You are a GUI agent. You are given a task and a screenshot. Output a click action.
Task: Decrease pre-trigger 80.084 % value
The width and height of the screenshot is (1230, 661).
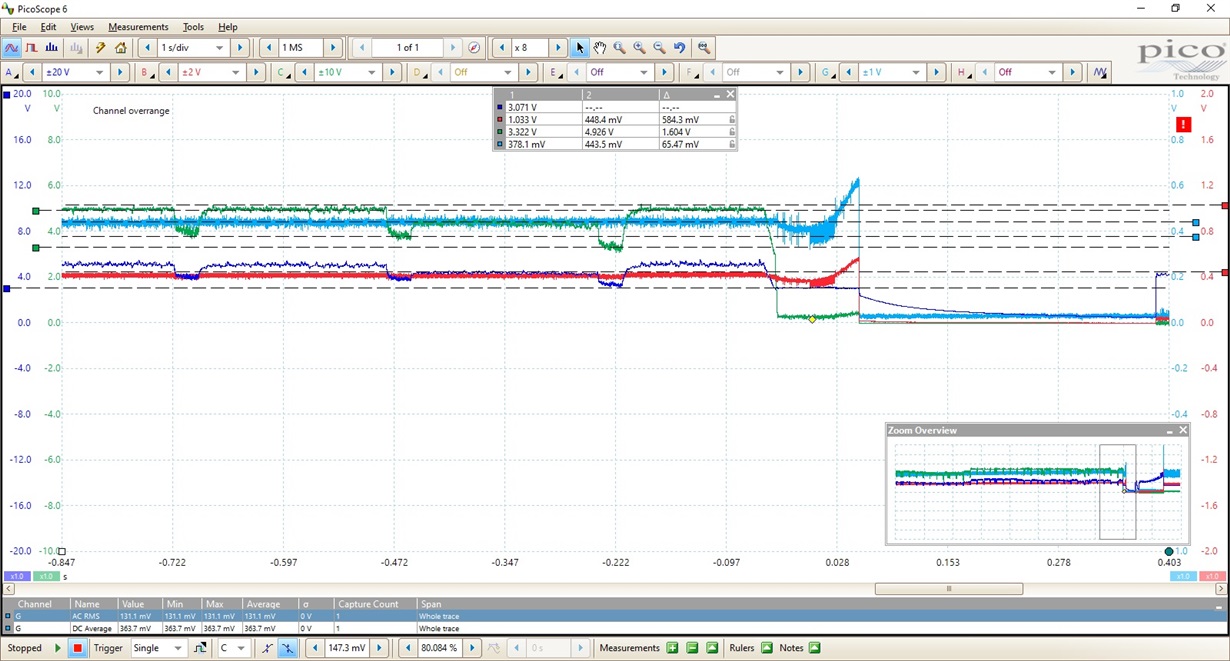coord(408,648)
